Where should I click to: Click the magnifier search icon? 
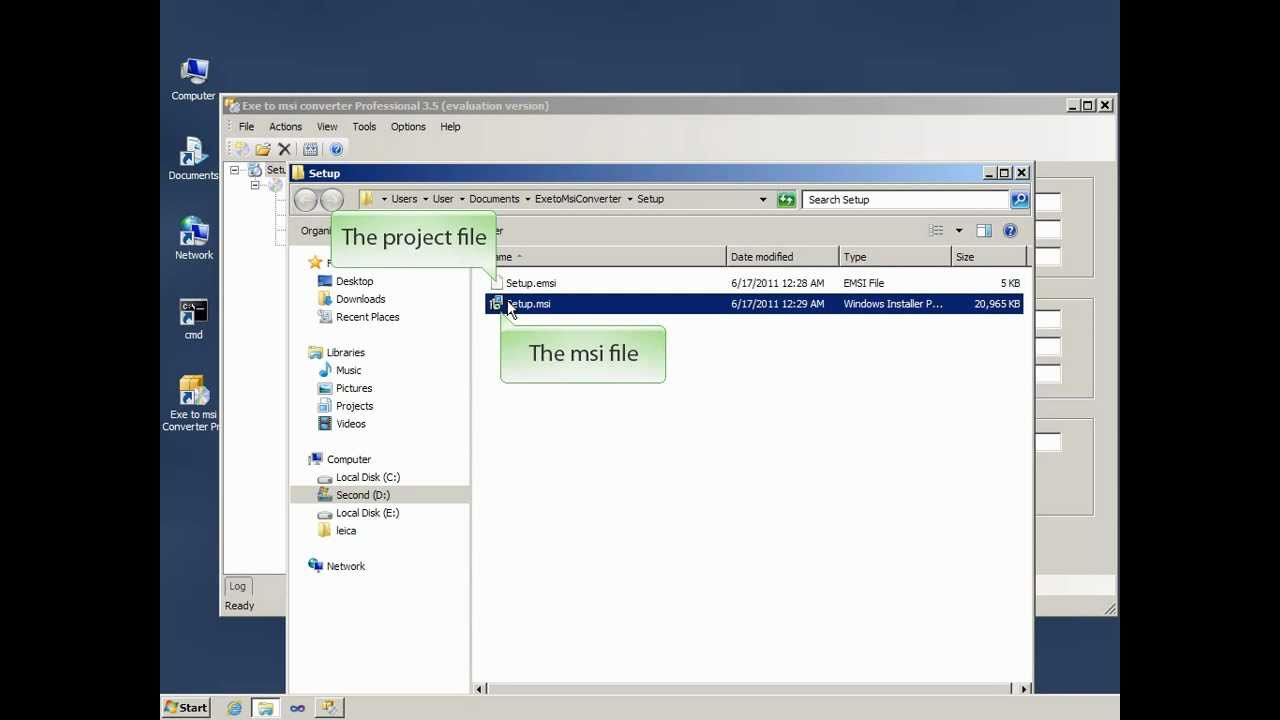point(1019,200)
